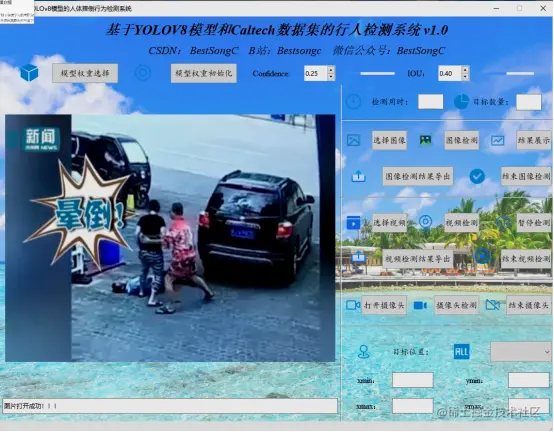Click the 视频检测 button

(461, 223)
